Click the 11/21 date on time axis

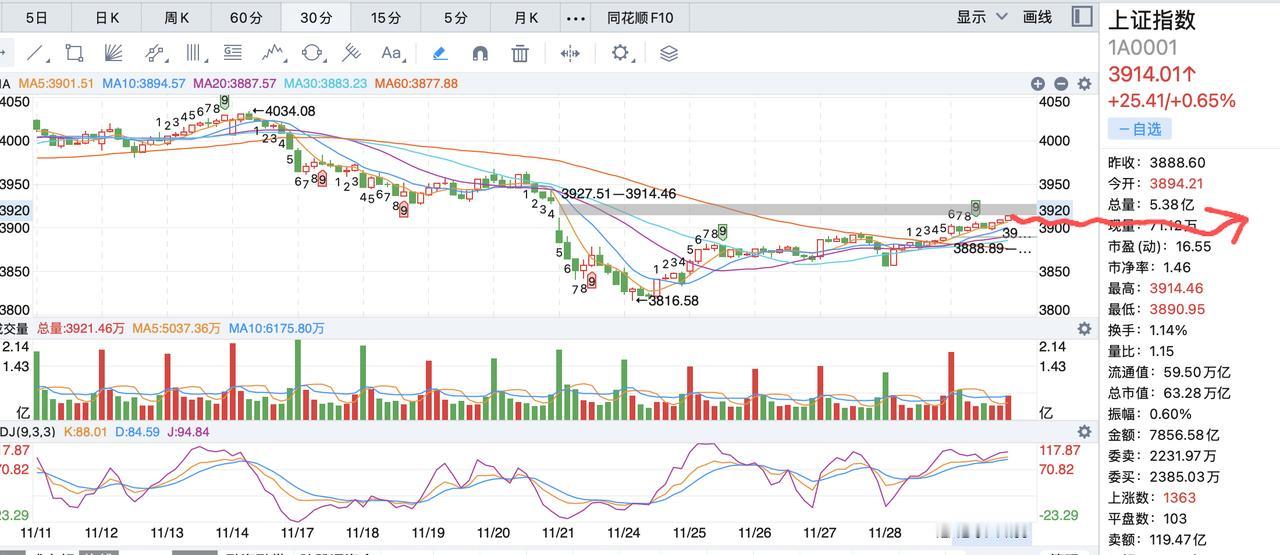click(x=560, y=533)
